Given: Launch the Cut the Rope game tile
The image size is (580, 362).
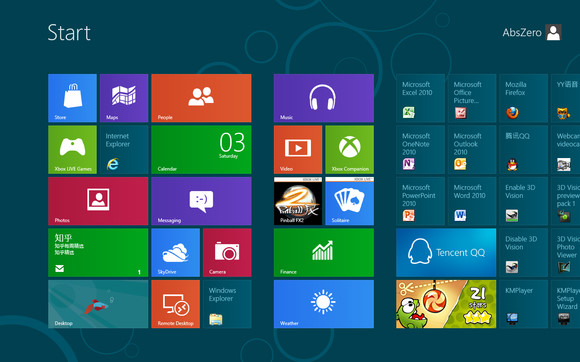Looking at the screenshot, I should tap(446, 304).
